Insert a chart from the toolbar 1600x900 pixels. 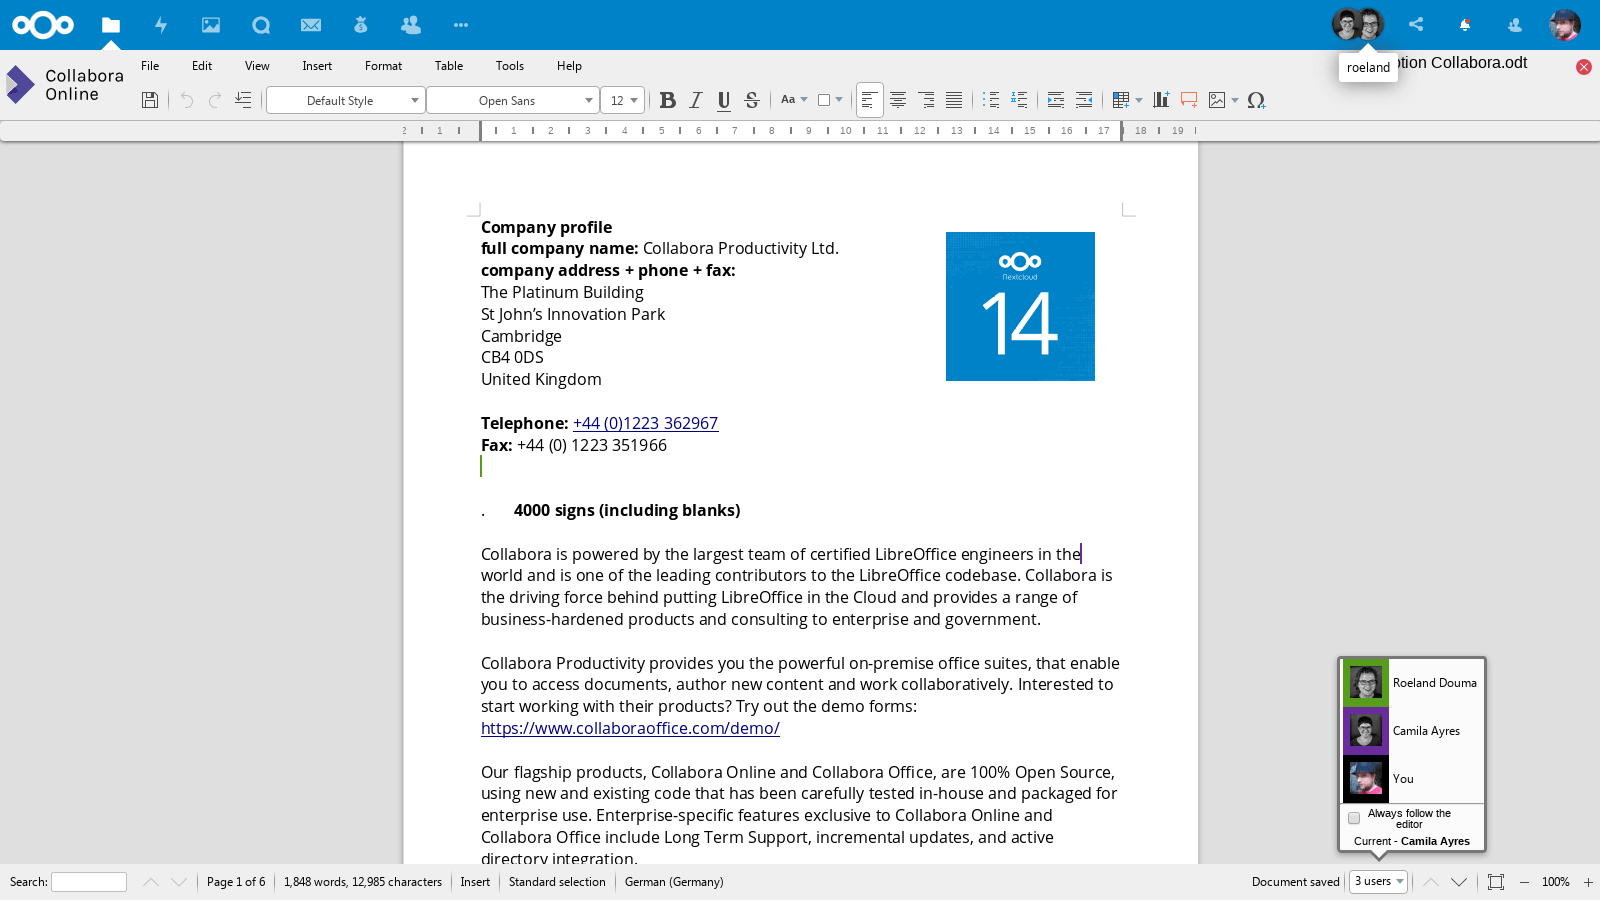click(x=1161, y=100)
